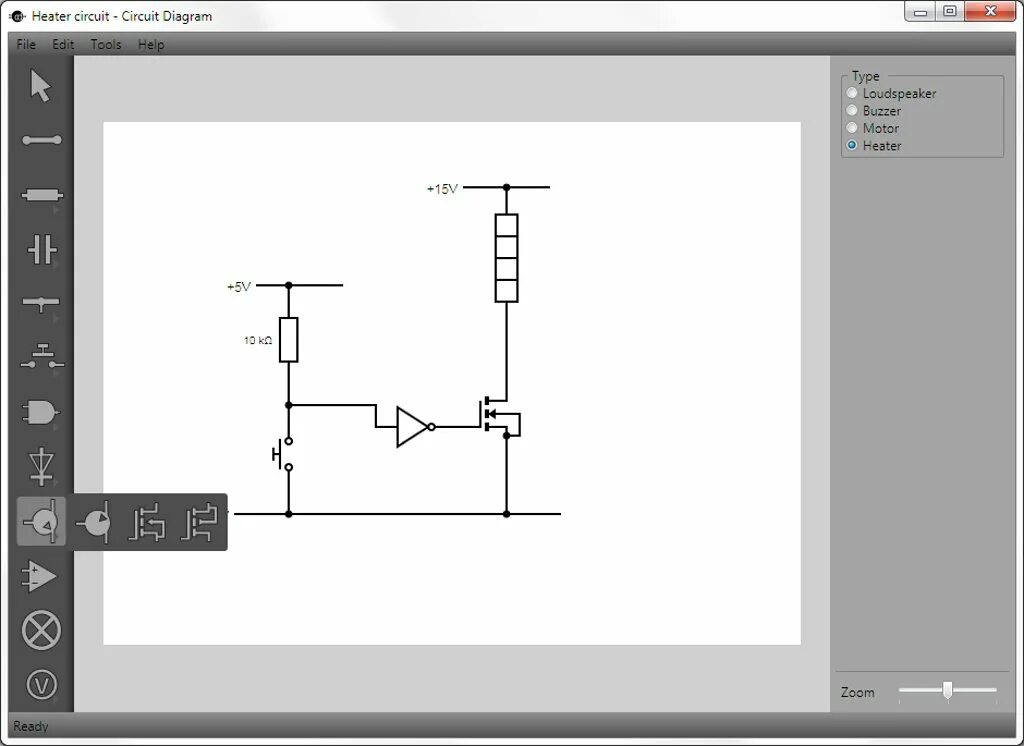Viewport: 1024px width, 746px height.
Task: Choose the voltmeter component tool
Action: coord(41,685)
